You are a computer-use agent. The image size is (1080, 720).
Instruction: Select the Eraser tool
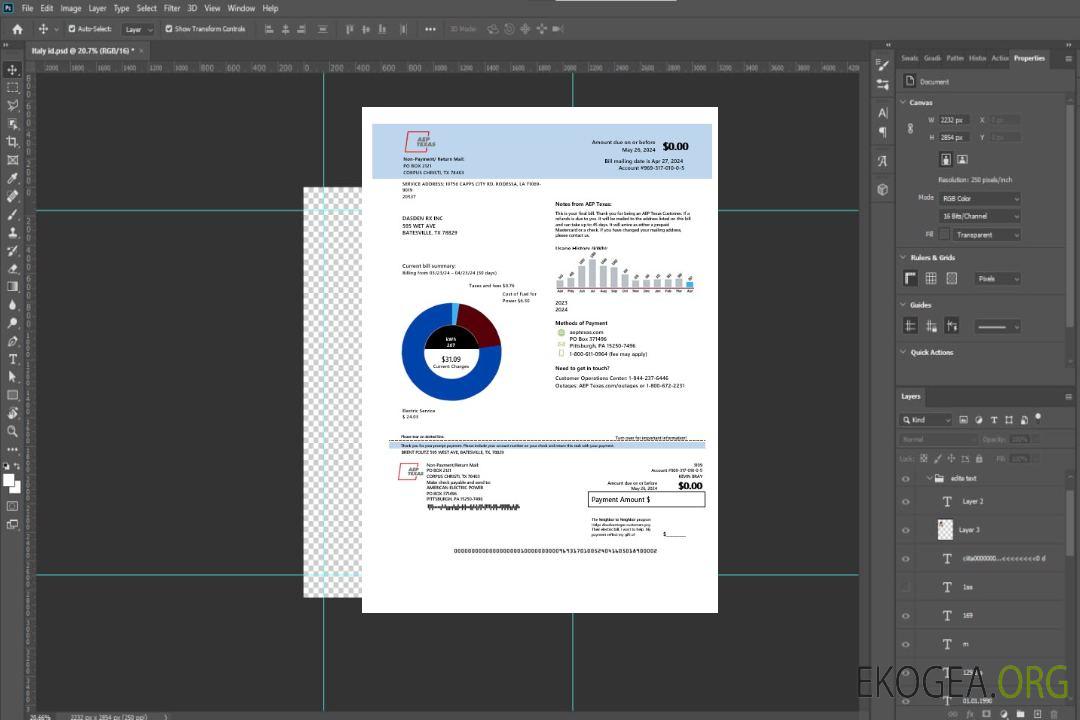click(x=12, y=269)
